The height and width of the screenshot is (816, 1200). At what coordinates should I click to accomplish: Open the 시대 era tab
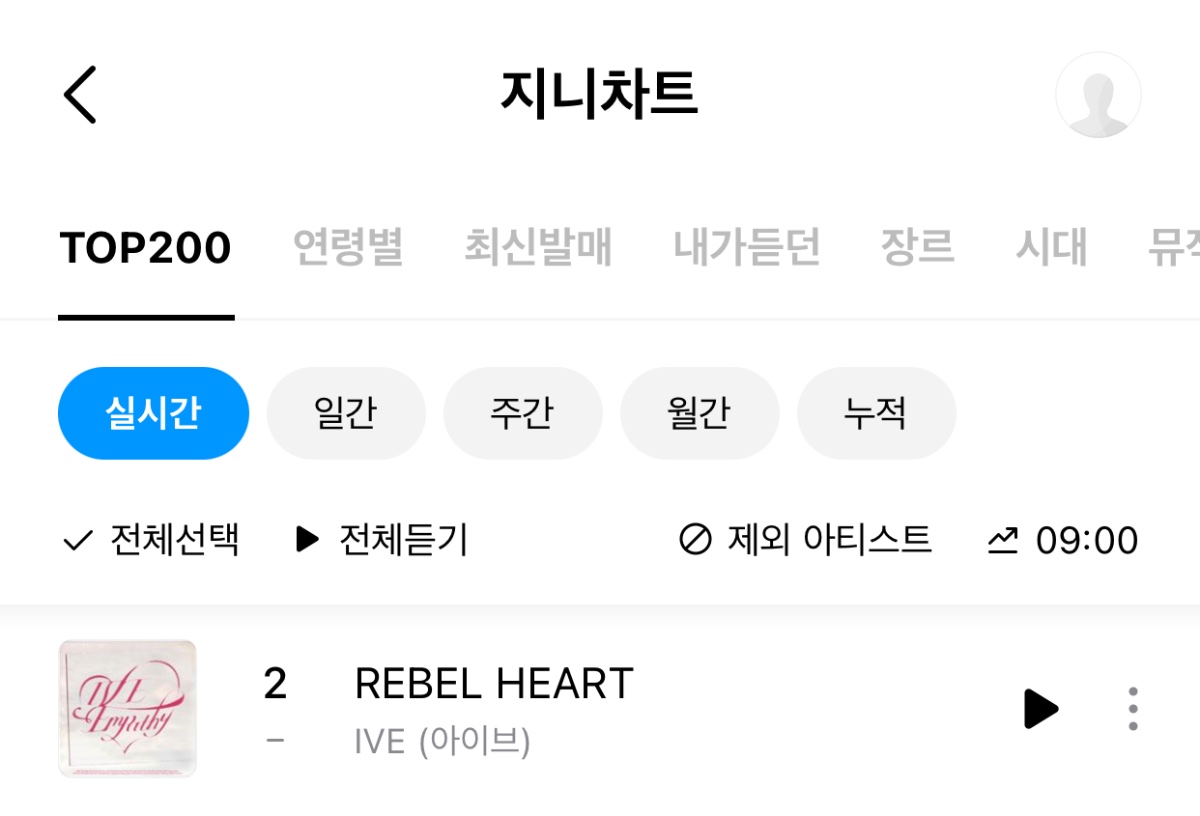coord(1051,248)
